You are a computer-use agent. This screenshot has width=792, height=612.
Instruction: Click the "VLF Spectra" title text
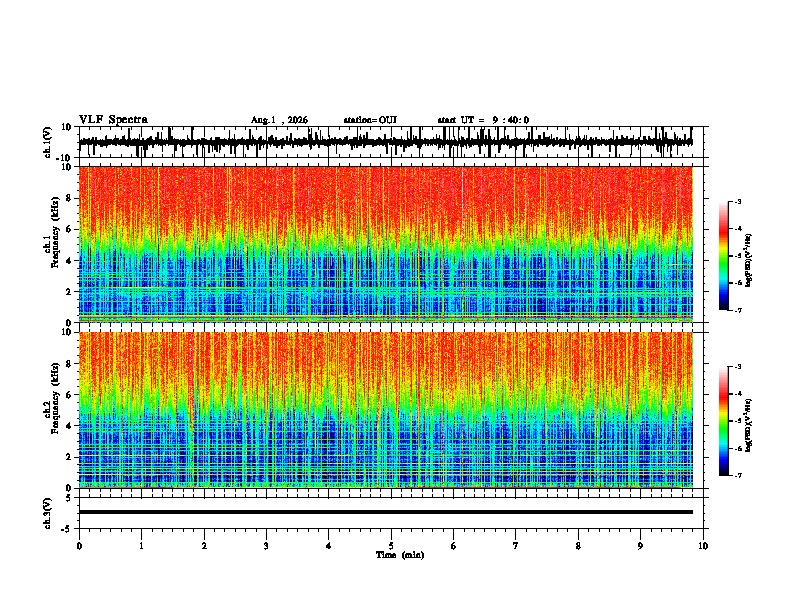point(113,120)
